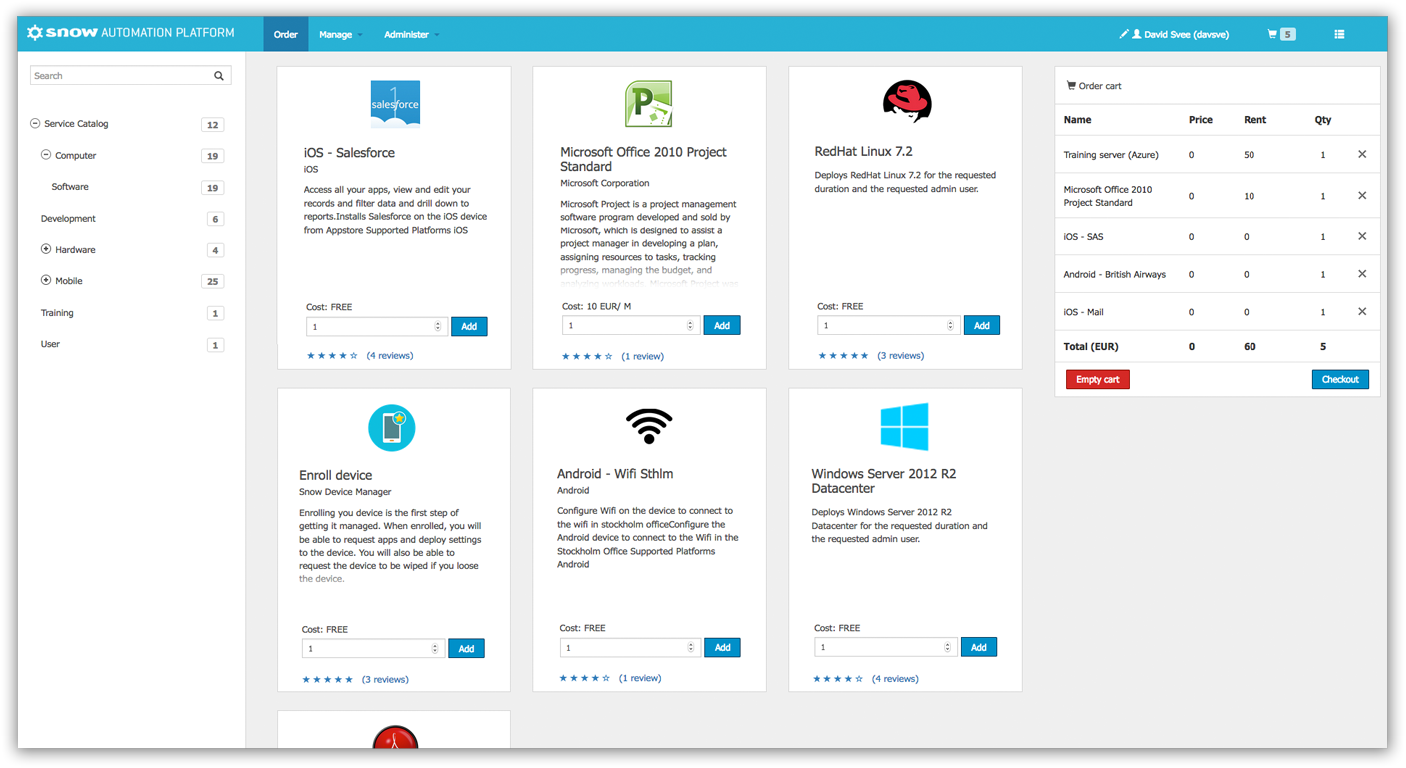The height and width of the screenshot is (768, 1406).
Task: Open the 4 reviews link for iOS - Salesforce
Action: pos(390,356)
